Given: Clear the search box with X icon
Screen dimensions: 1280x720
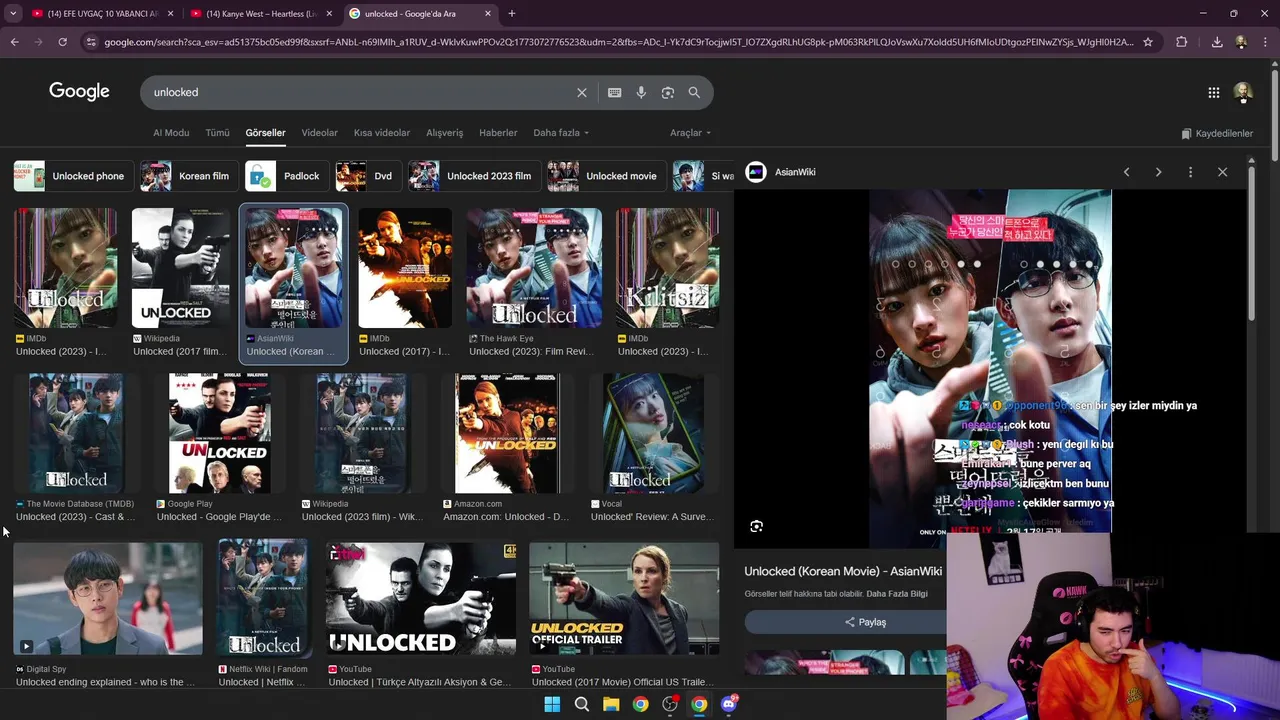Looking at the screenshot, I should [x=582, y=92].
